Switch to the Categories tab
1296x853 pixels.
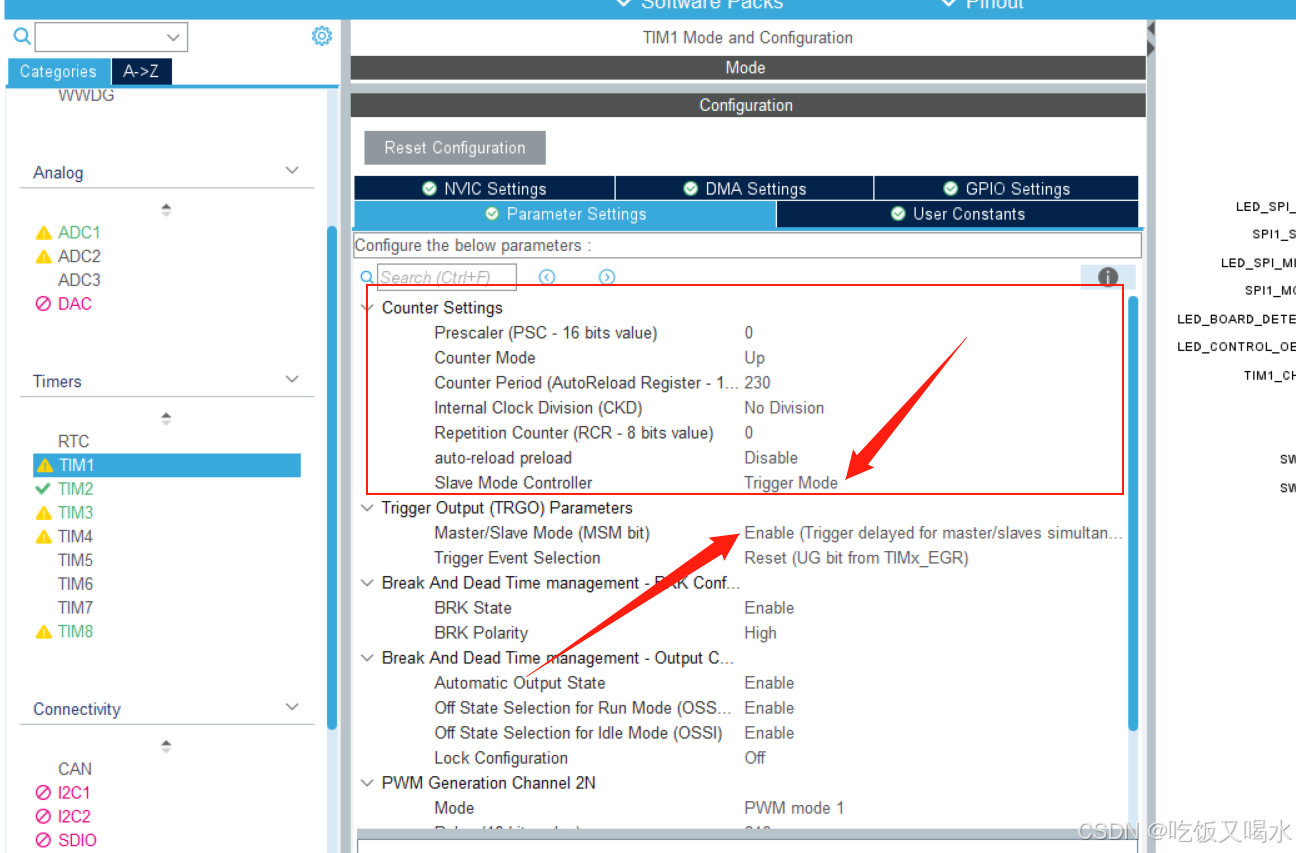point(58,72)
